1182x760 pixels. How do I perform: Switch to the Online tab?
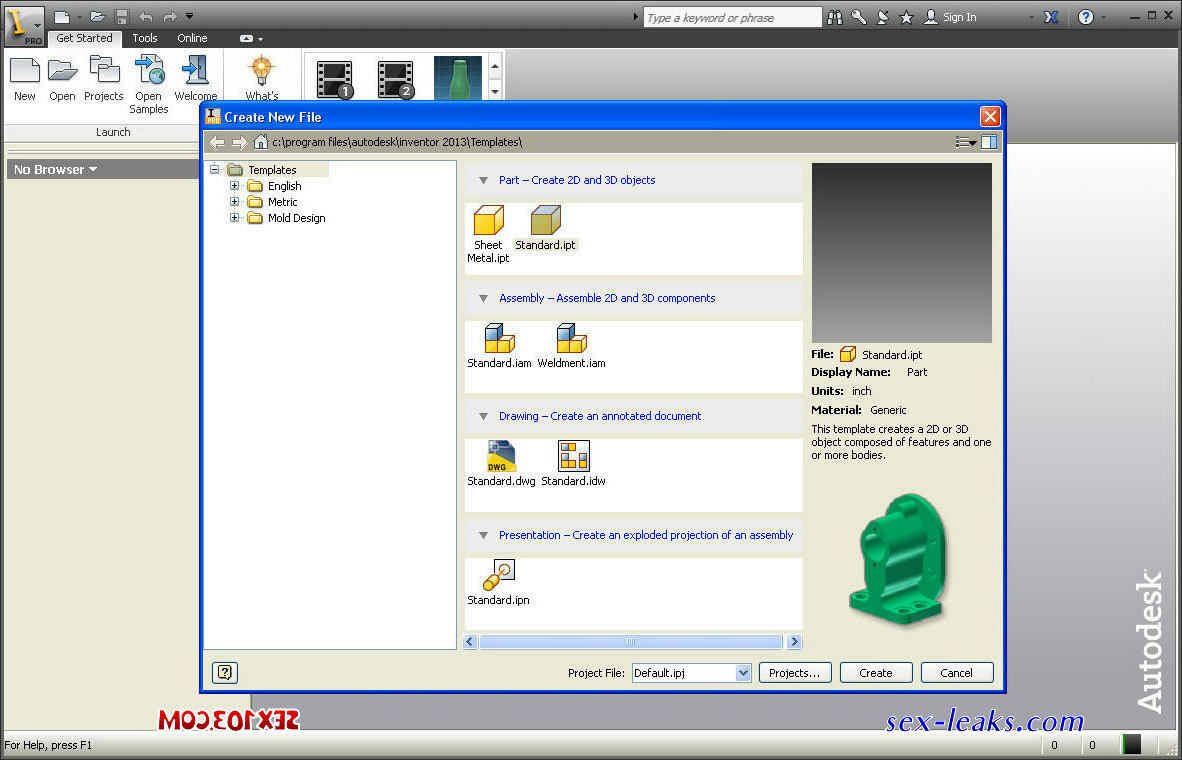pyautogui.click(x=192, y=38)
